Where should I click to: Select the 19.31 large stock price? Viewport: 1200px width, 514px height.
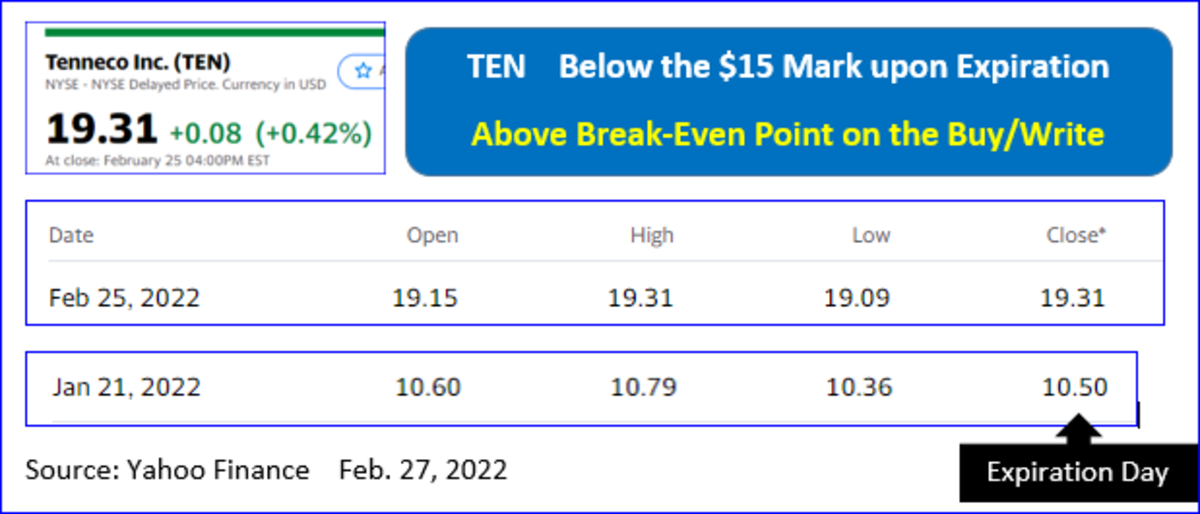102,130
